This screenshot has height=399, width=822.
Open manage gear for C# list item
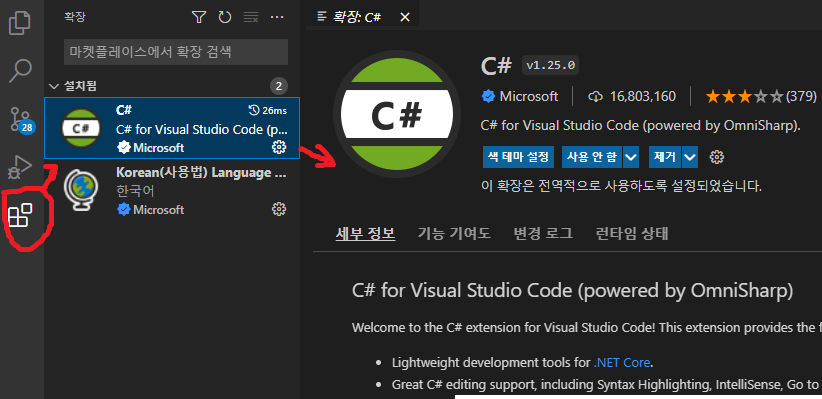coord(279,147)
